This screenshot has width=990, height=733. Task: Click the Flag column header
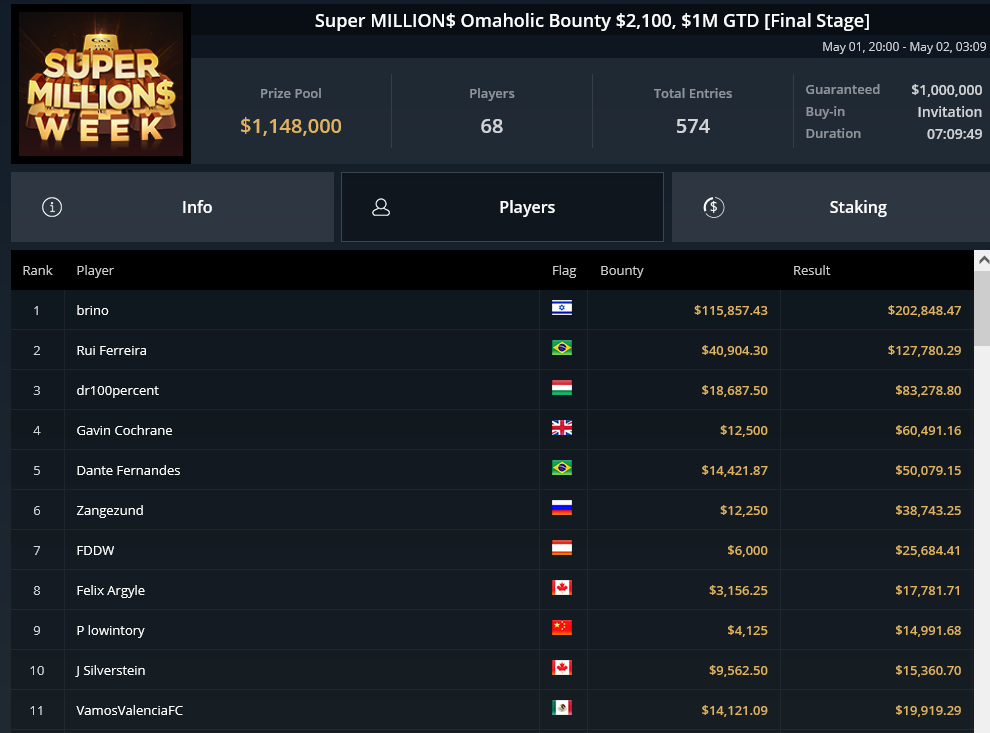coord(564,270)
